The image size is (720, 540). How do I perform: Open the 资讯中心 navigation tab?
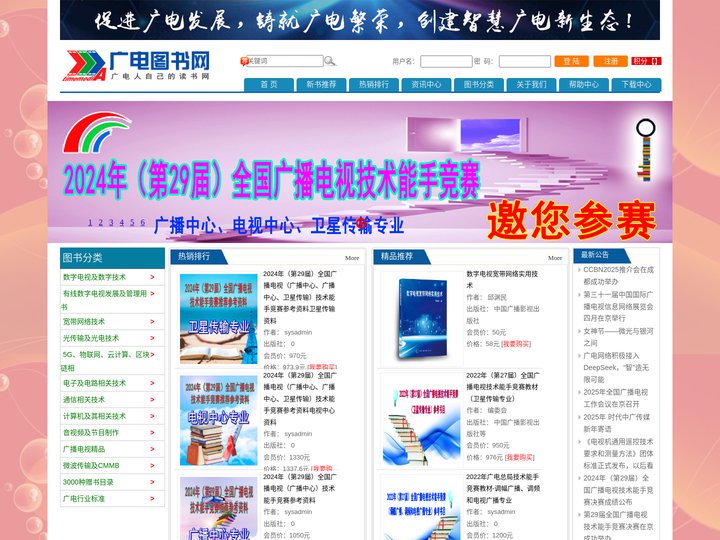click(426, 84)
